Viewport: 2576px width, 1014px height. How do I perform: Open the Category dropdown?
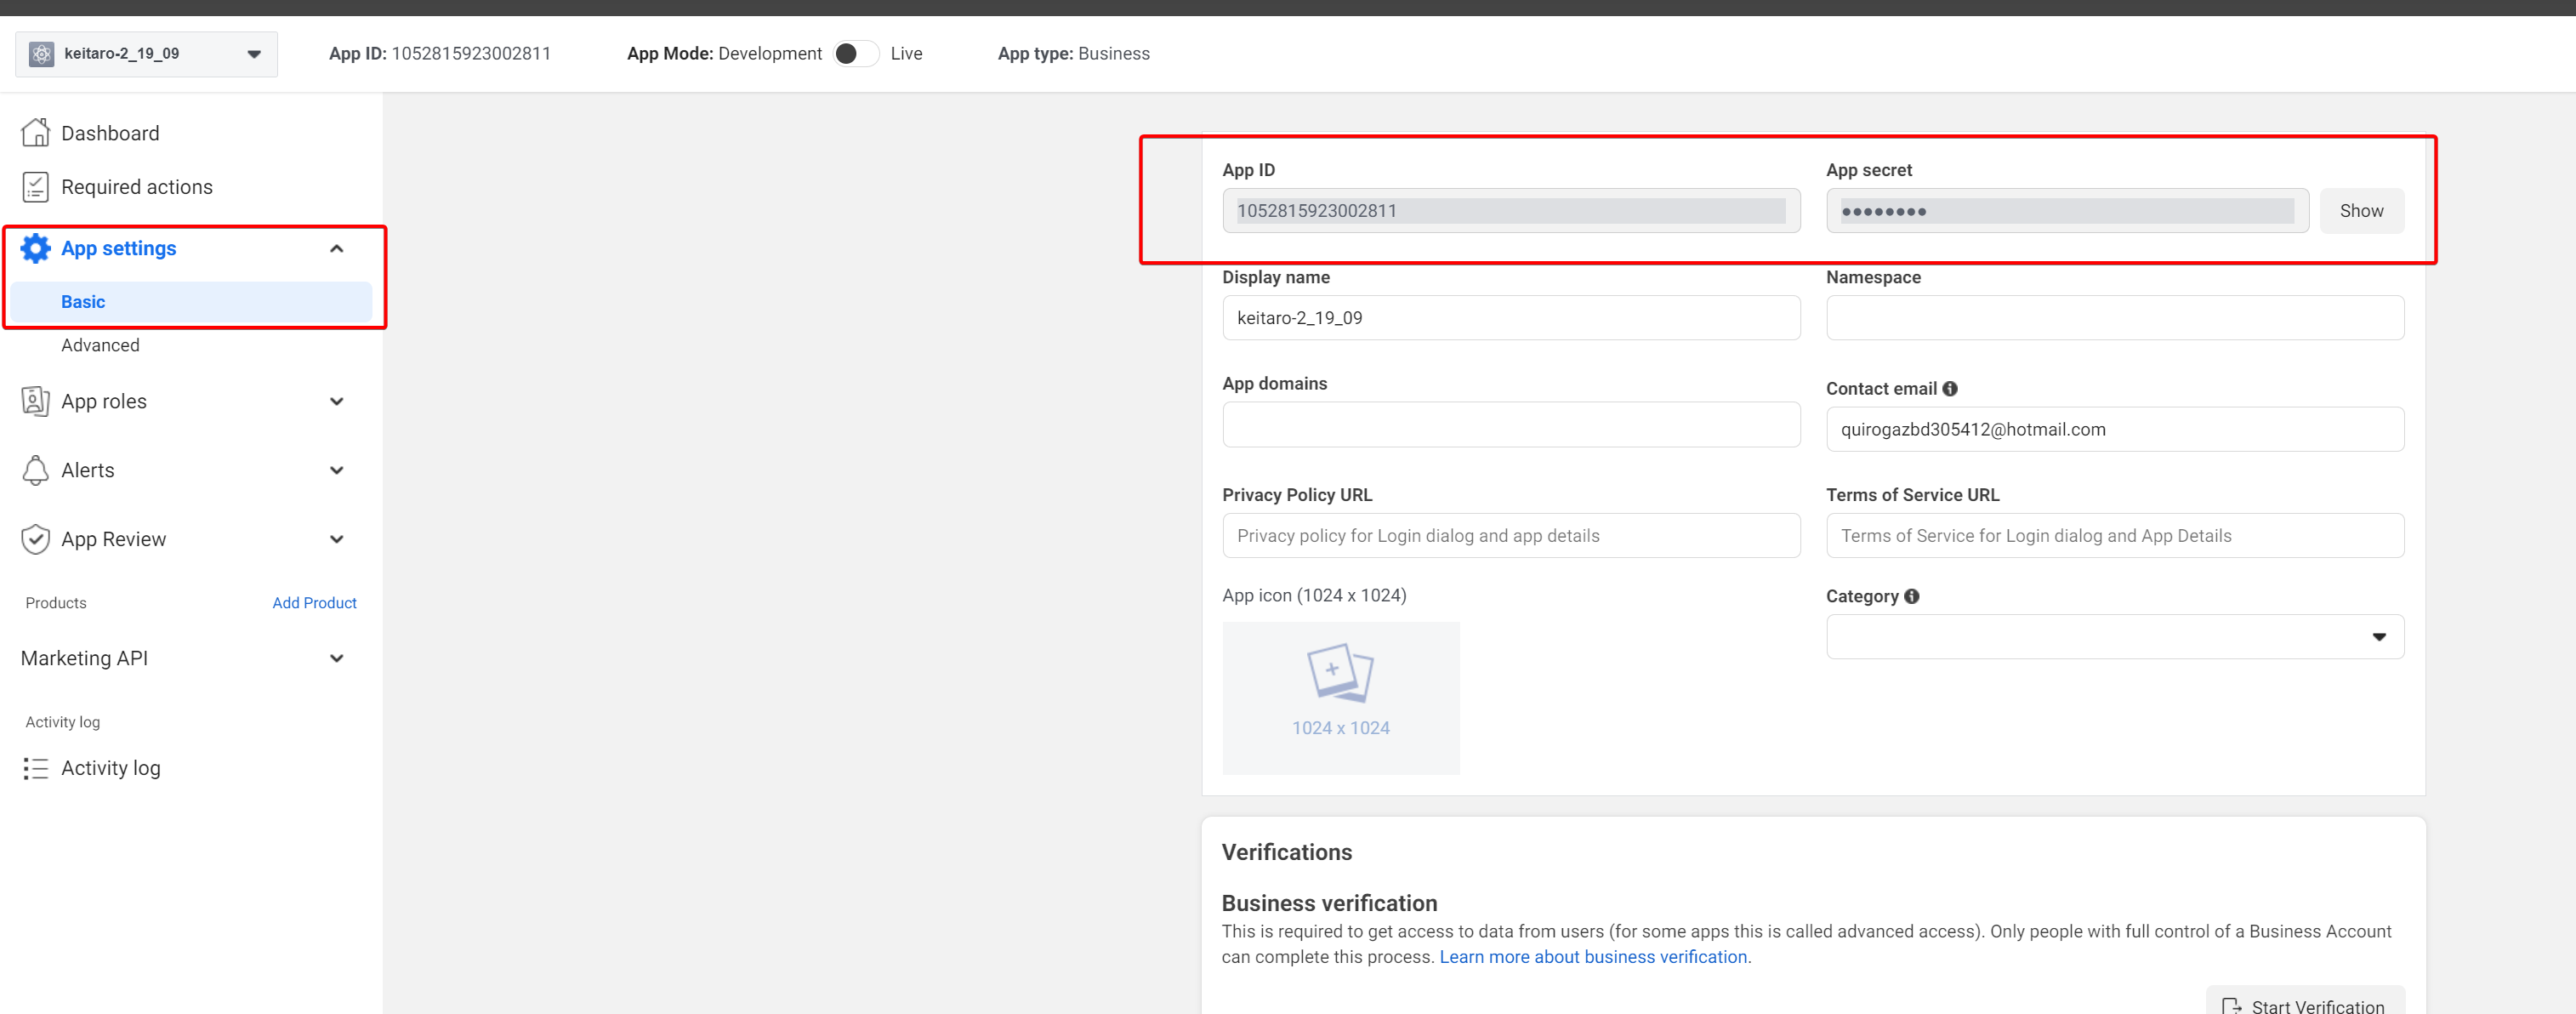[x=2114, y=637]
